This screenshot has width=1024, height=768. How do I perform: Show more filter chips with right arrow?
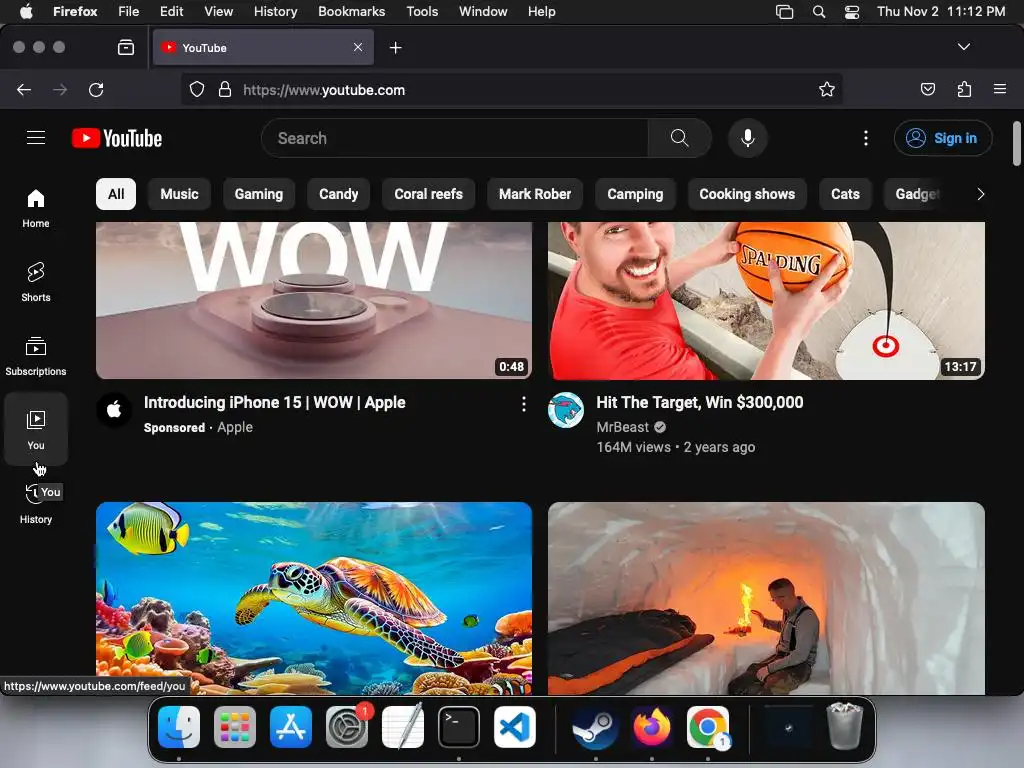point(980,194)
